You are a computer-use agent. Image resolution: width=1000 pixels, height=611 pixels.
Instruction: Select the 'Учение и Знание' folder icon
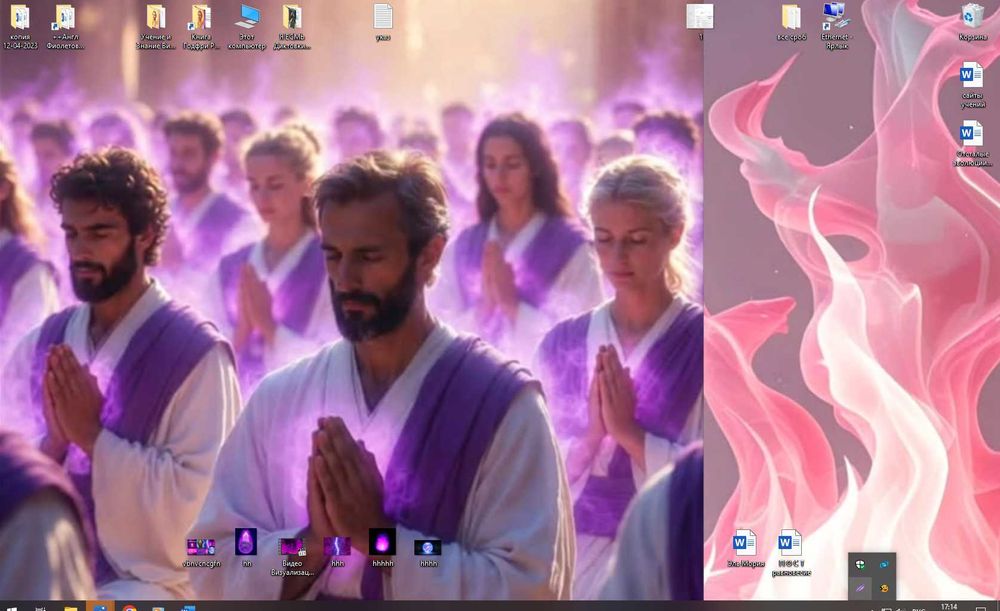156,18
